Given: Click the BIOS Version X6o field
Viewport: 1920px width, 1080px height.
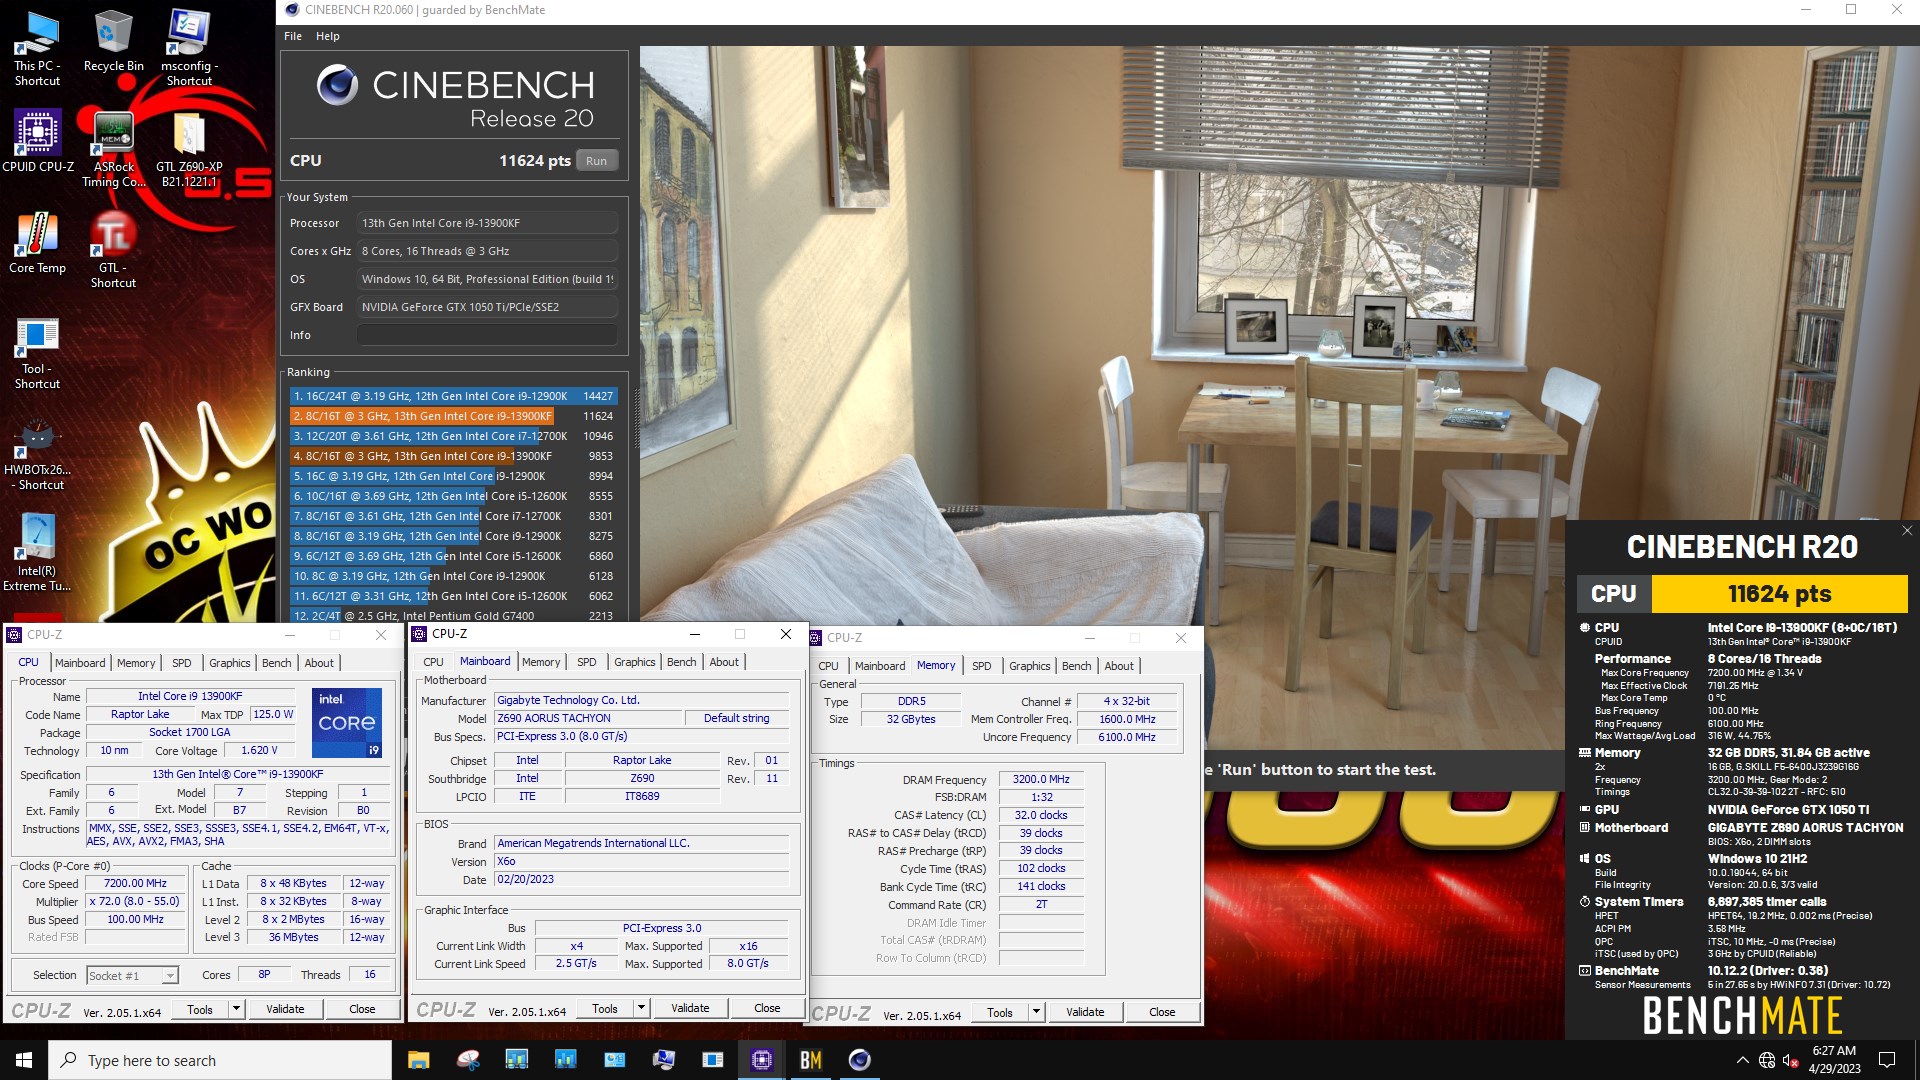Looking at the screenshot, I should point(642,862).
